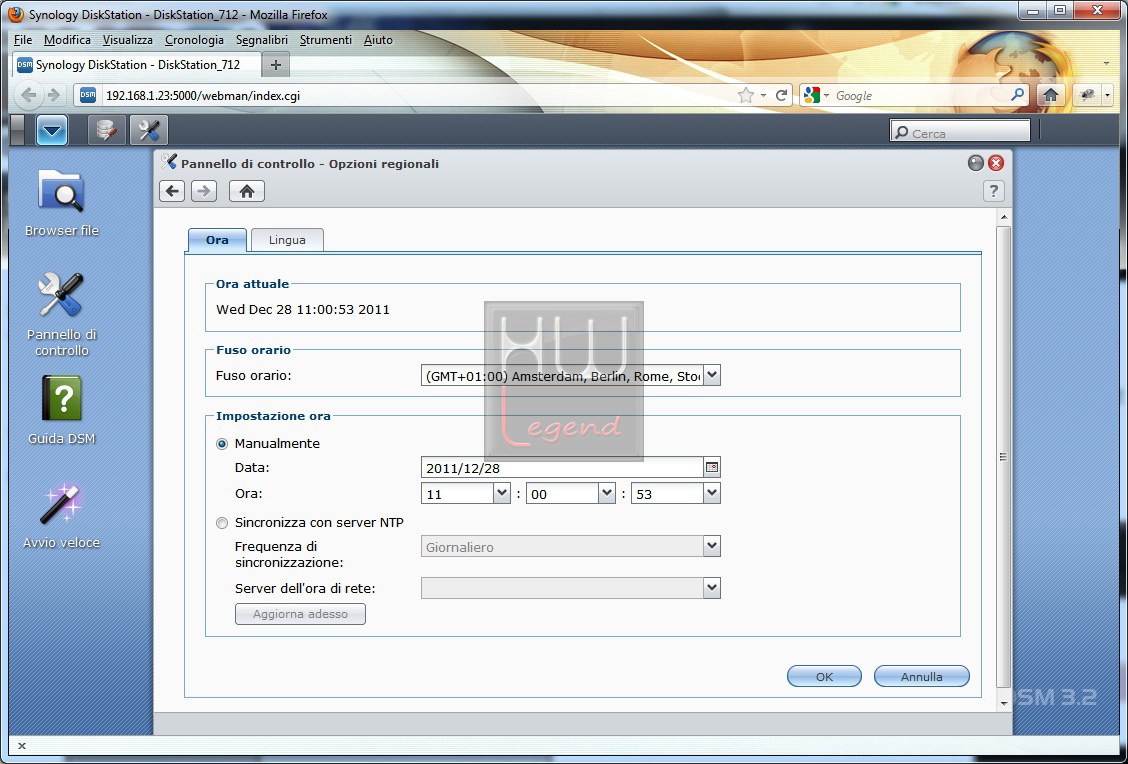Open the calendar date picker

(x=711, y=468)
